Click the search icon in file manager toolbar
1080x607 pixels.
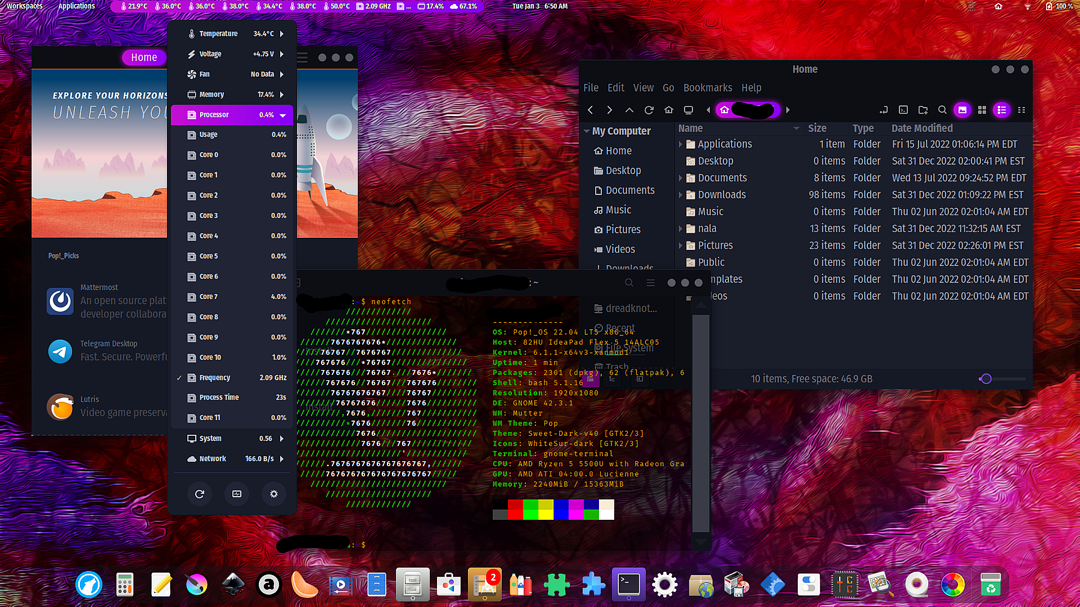click(x=942, y=110)
